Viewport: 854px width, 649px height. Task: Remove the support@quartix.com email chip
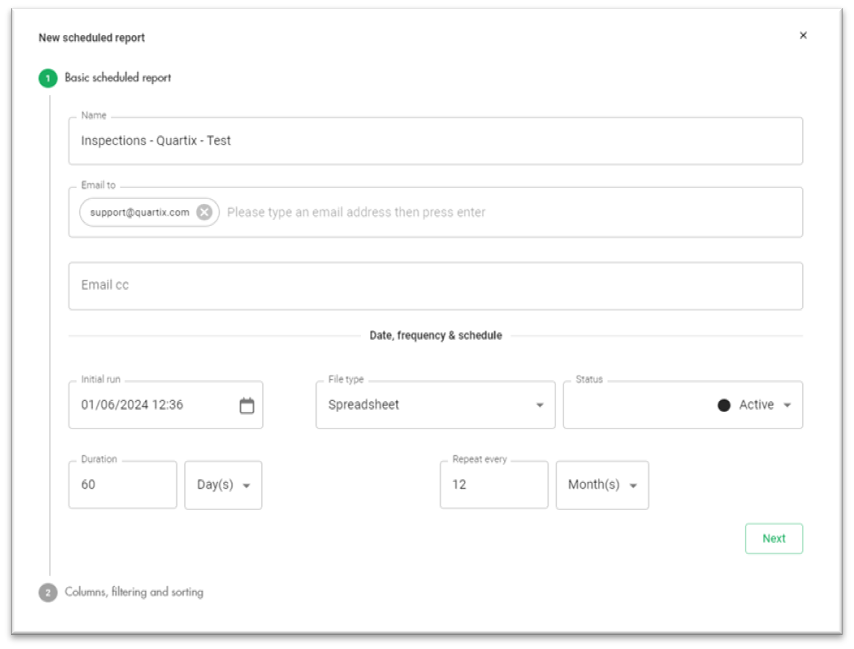203,211
